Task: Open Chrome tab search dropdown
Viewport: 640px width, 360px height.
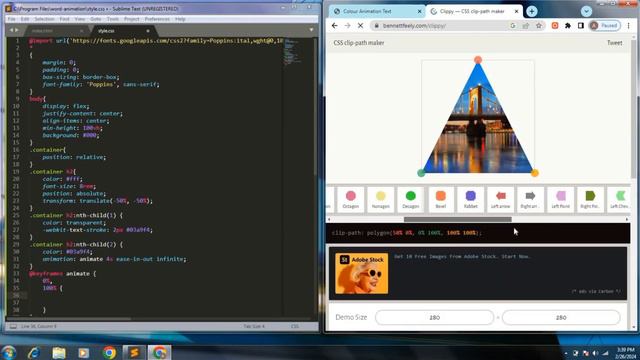Action: 587,11
